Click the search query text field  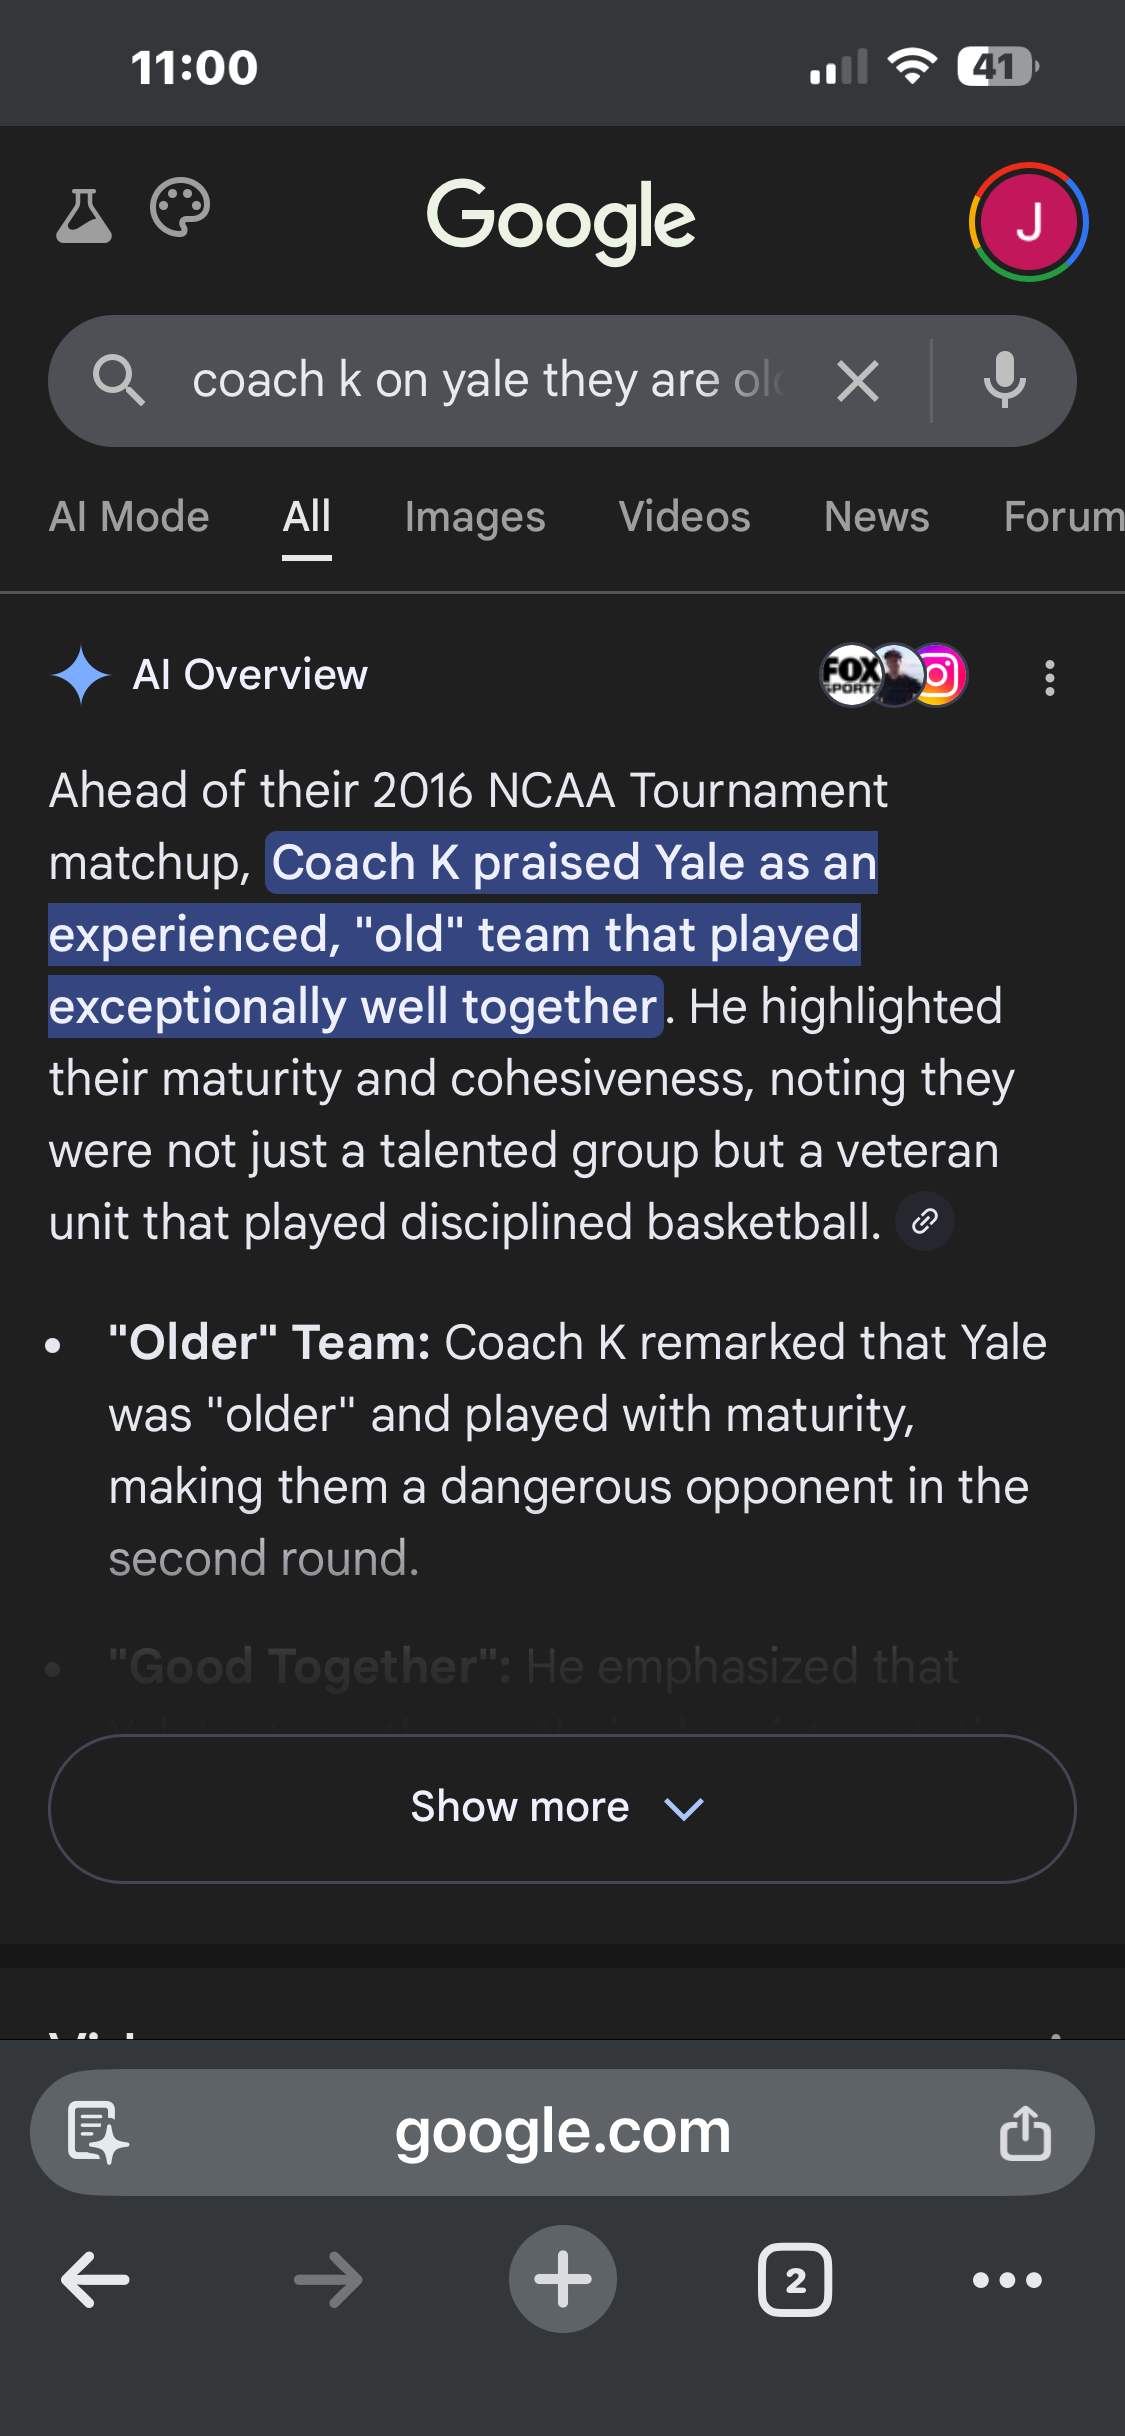click(x=490, y=381)
